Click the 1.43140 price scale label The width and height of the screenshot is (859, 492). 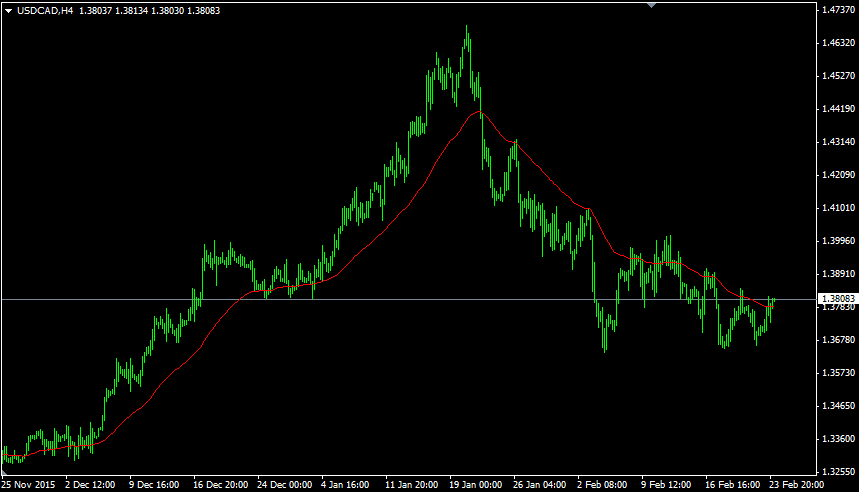click(839, 142)
